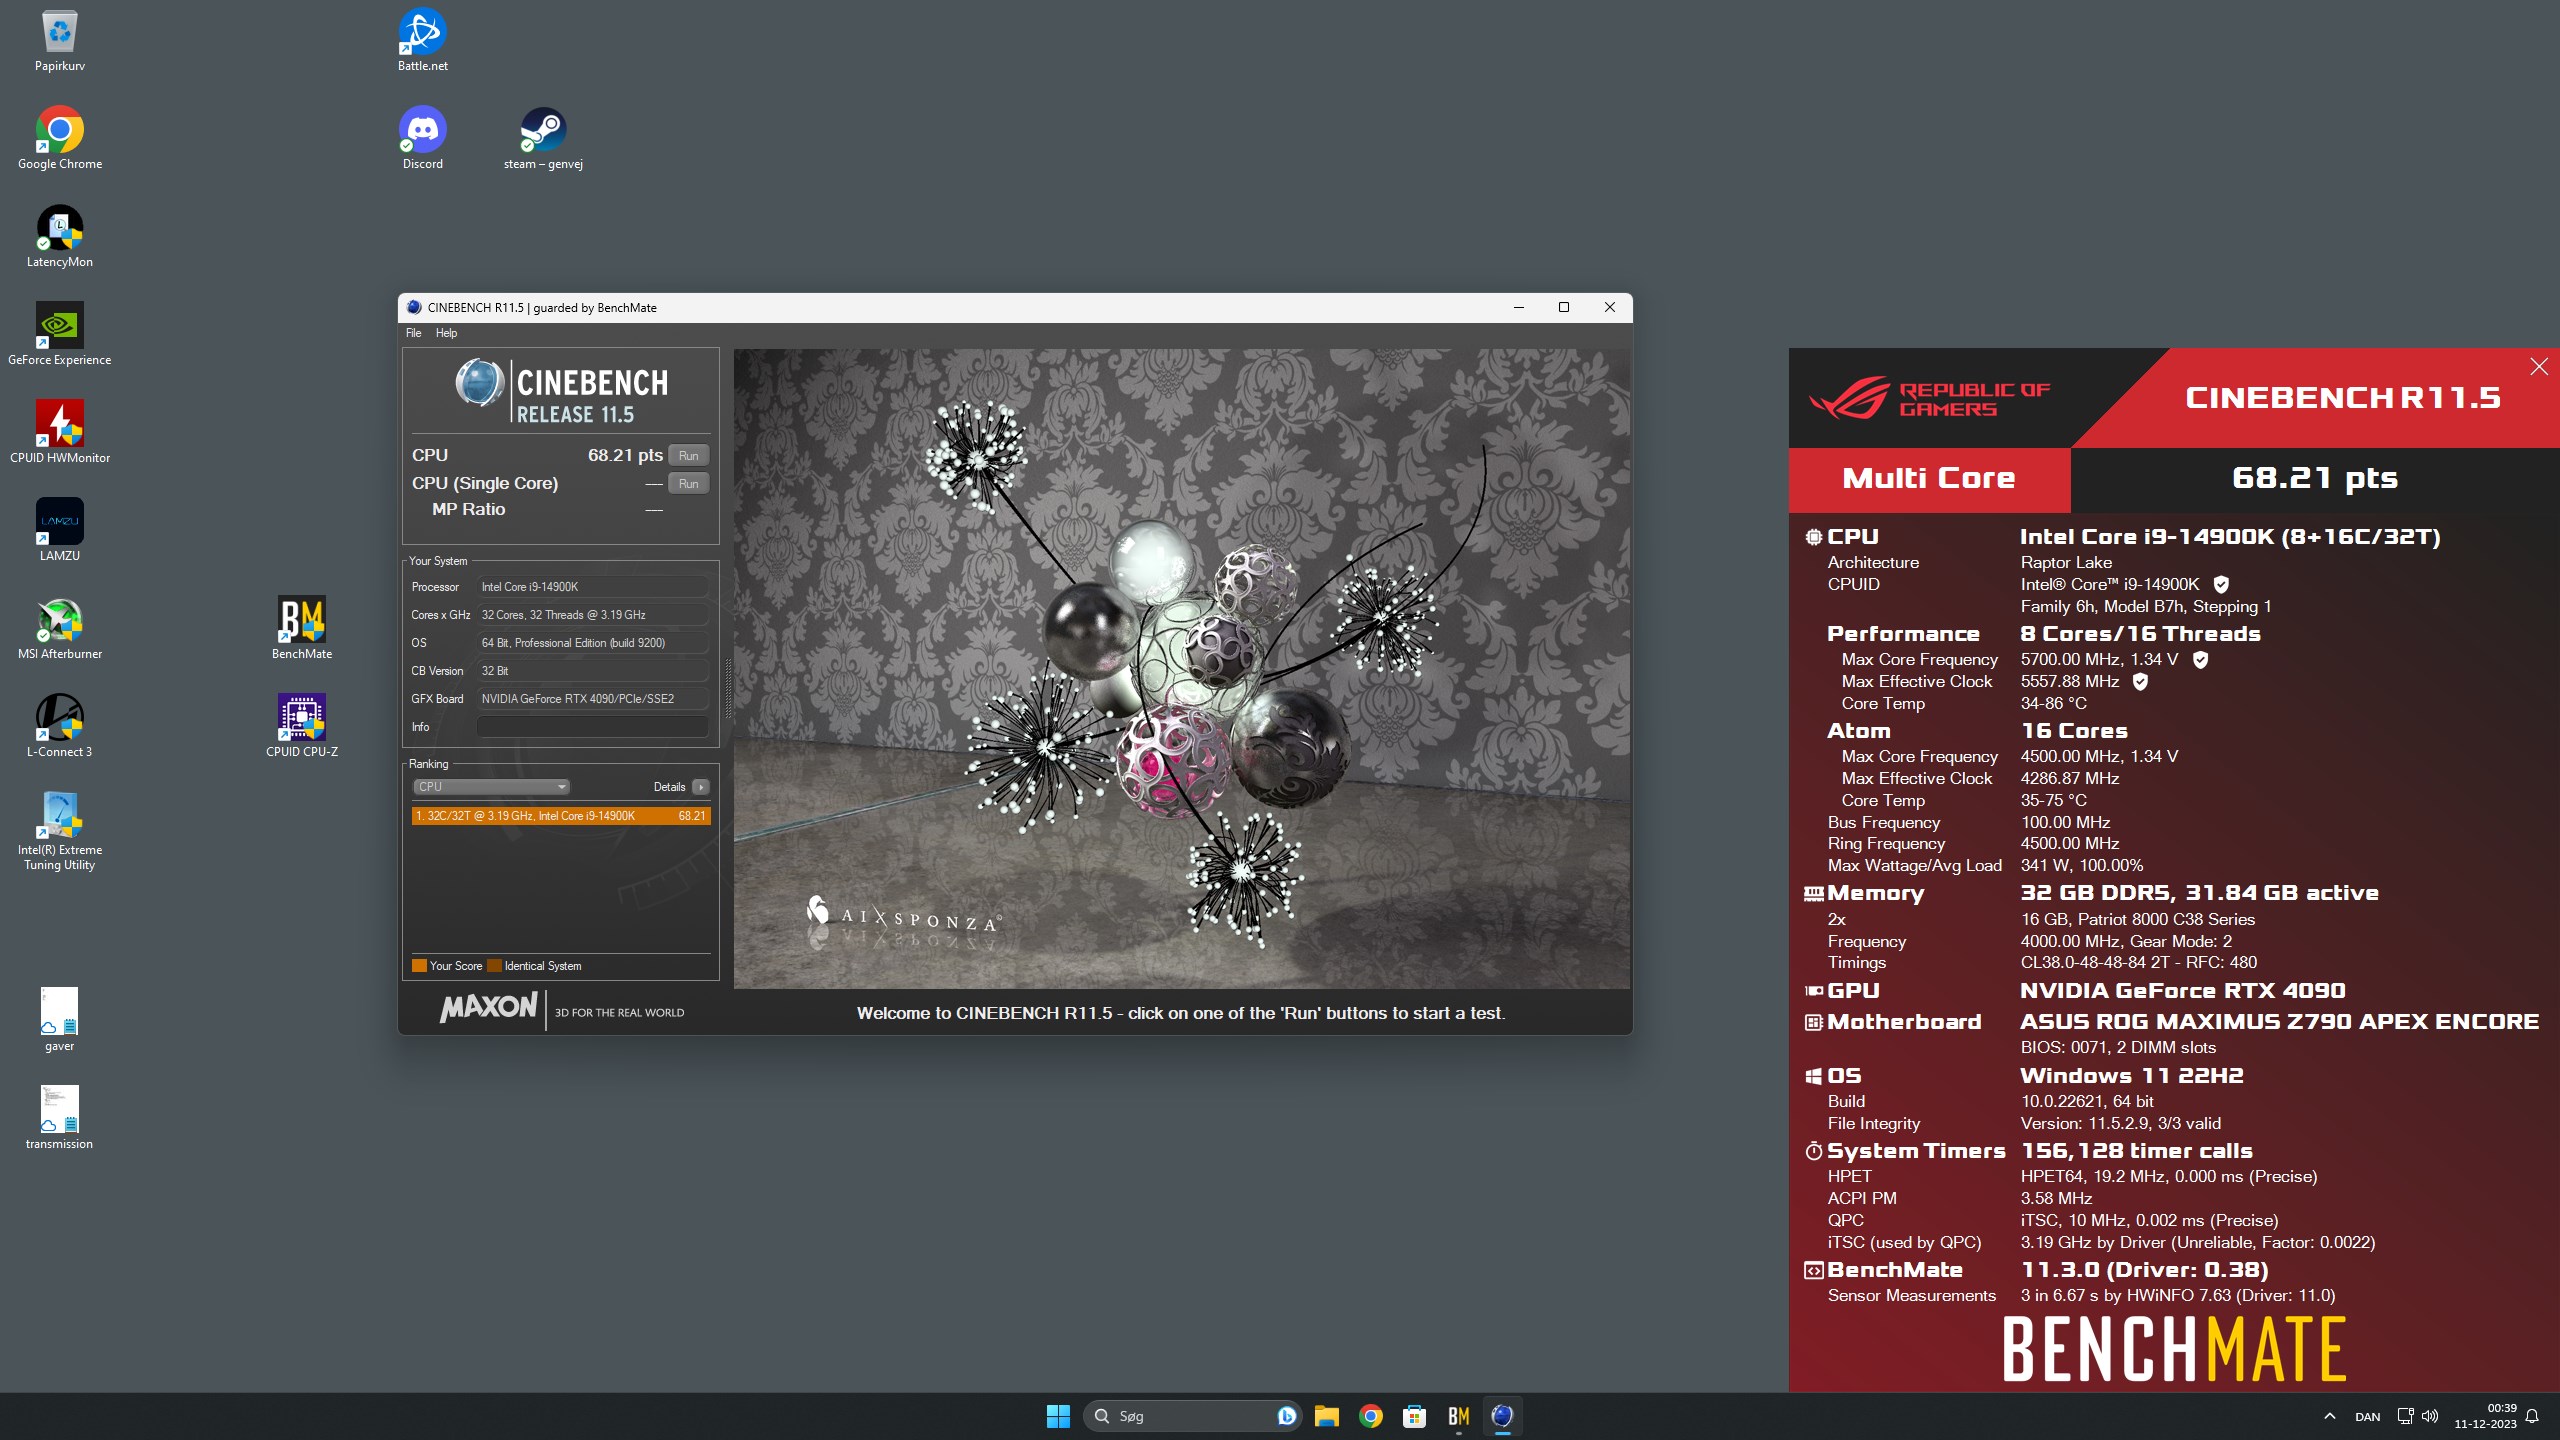Viewport: 2560px width, 1440px height.
Task: Open the steam – genvej shortcut
Action: pos(543,138)
